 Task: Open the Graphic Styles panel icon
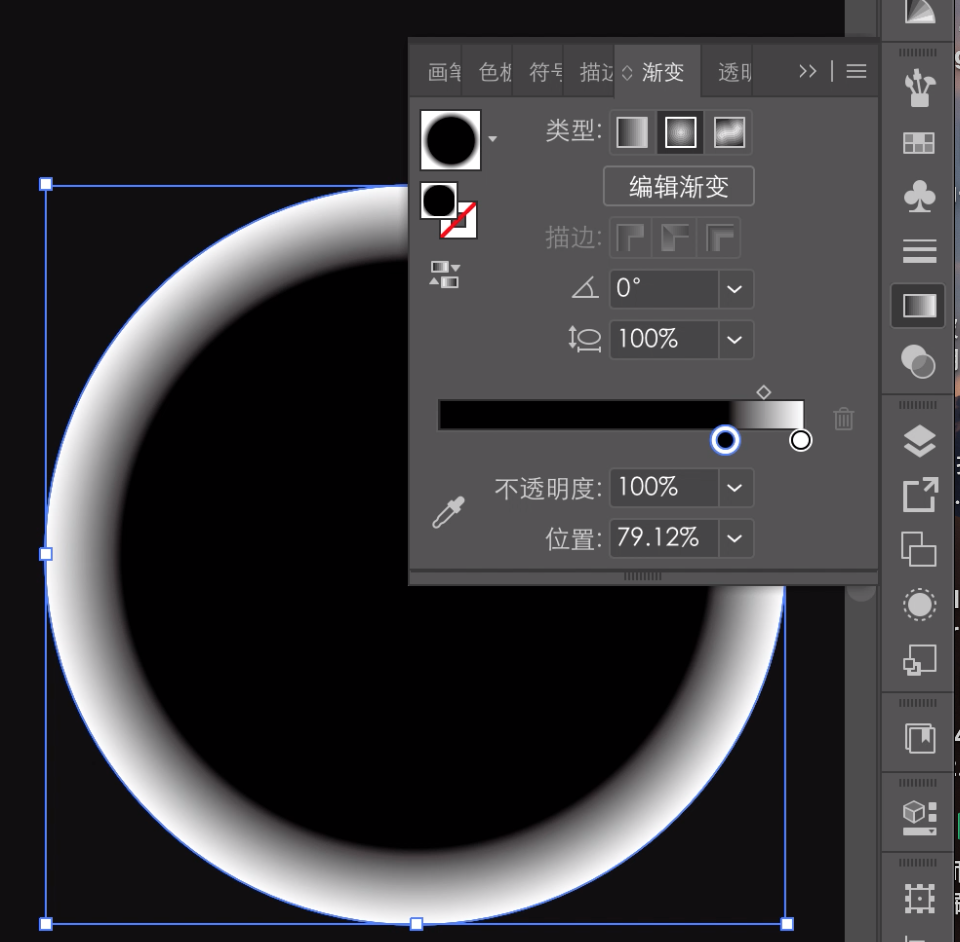920,660
